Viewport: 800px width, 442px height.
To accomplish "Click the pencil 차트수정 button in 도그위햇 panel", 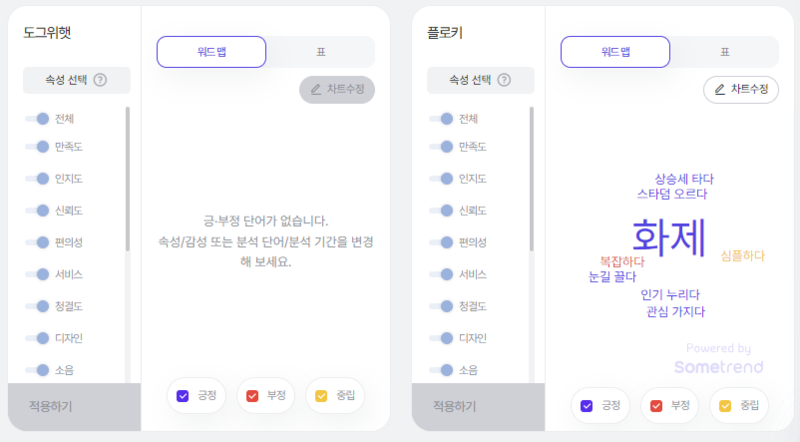I will [337, 90].
